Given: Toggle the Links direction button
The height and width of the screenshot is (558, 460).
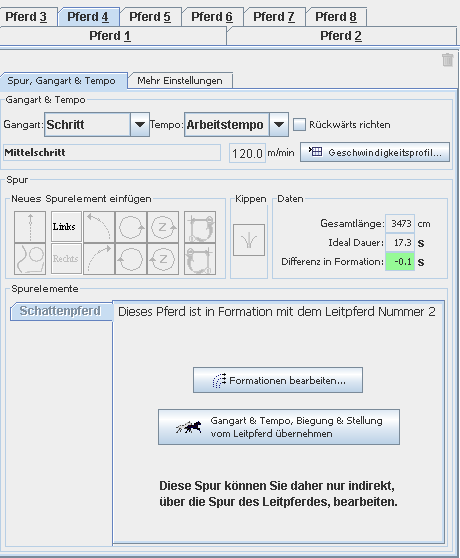Looking at the screenshot, I should coord(66,227).
